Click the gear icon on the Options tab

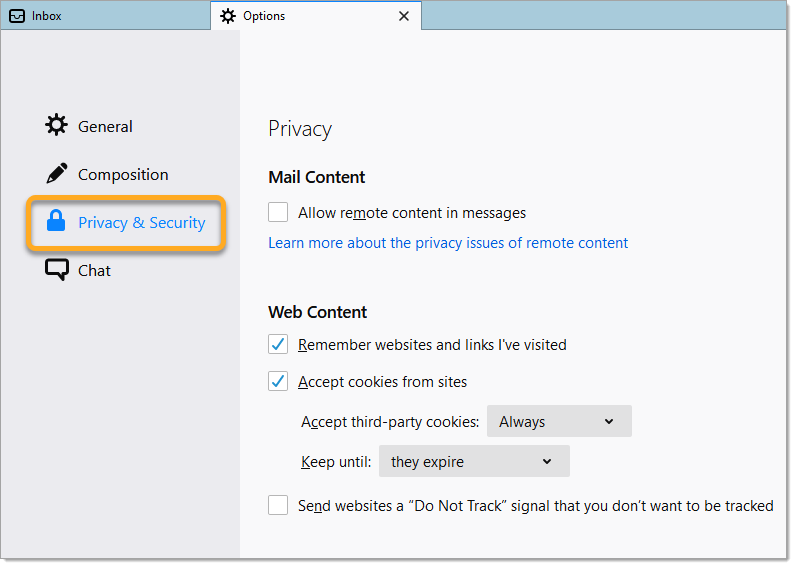[x=229, y=16]
